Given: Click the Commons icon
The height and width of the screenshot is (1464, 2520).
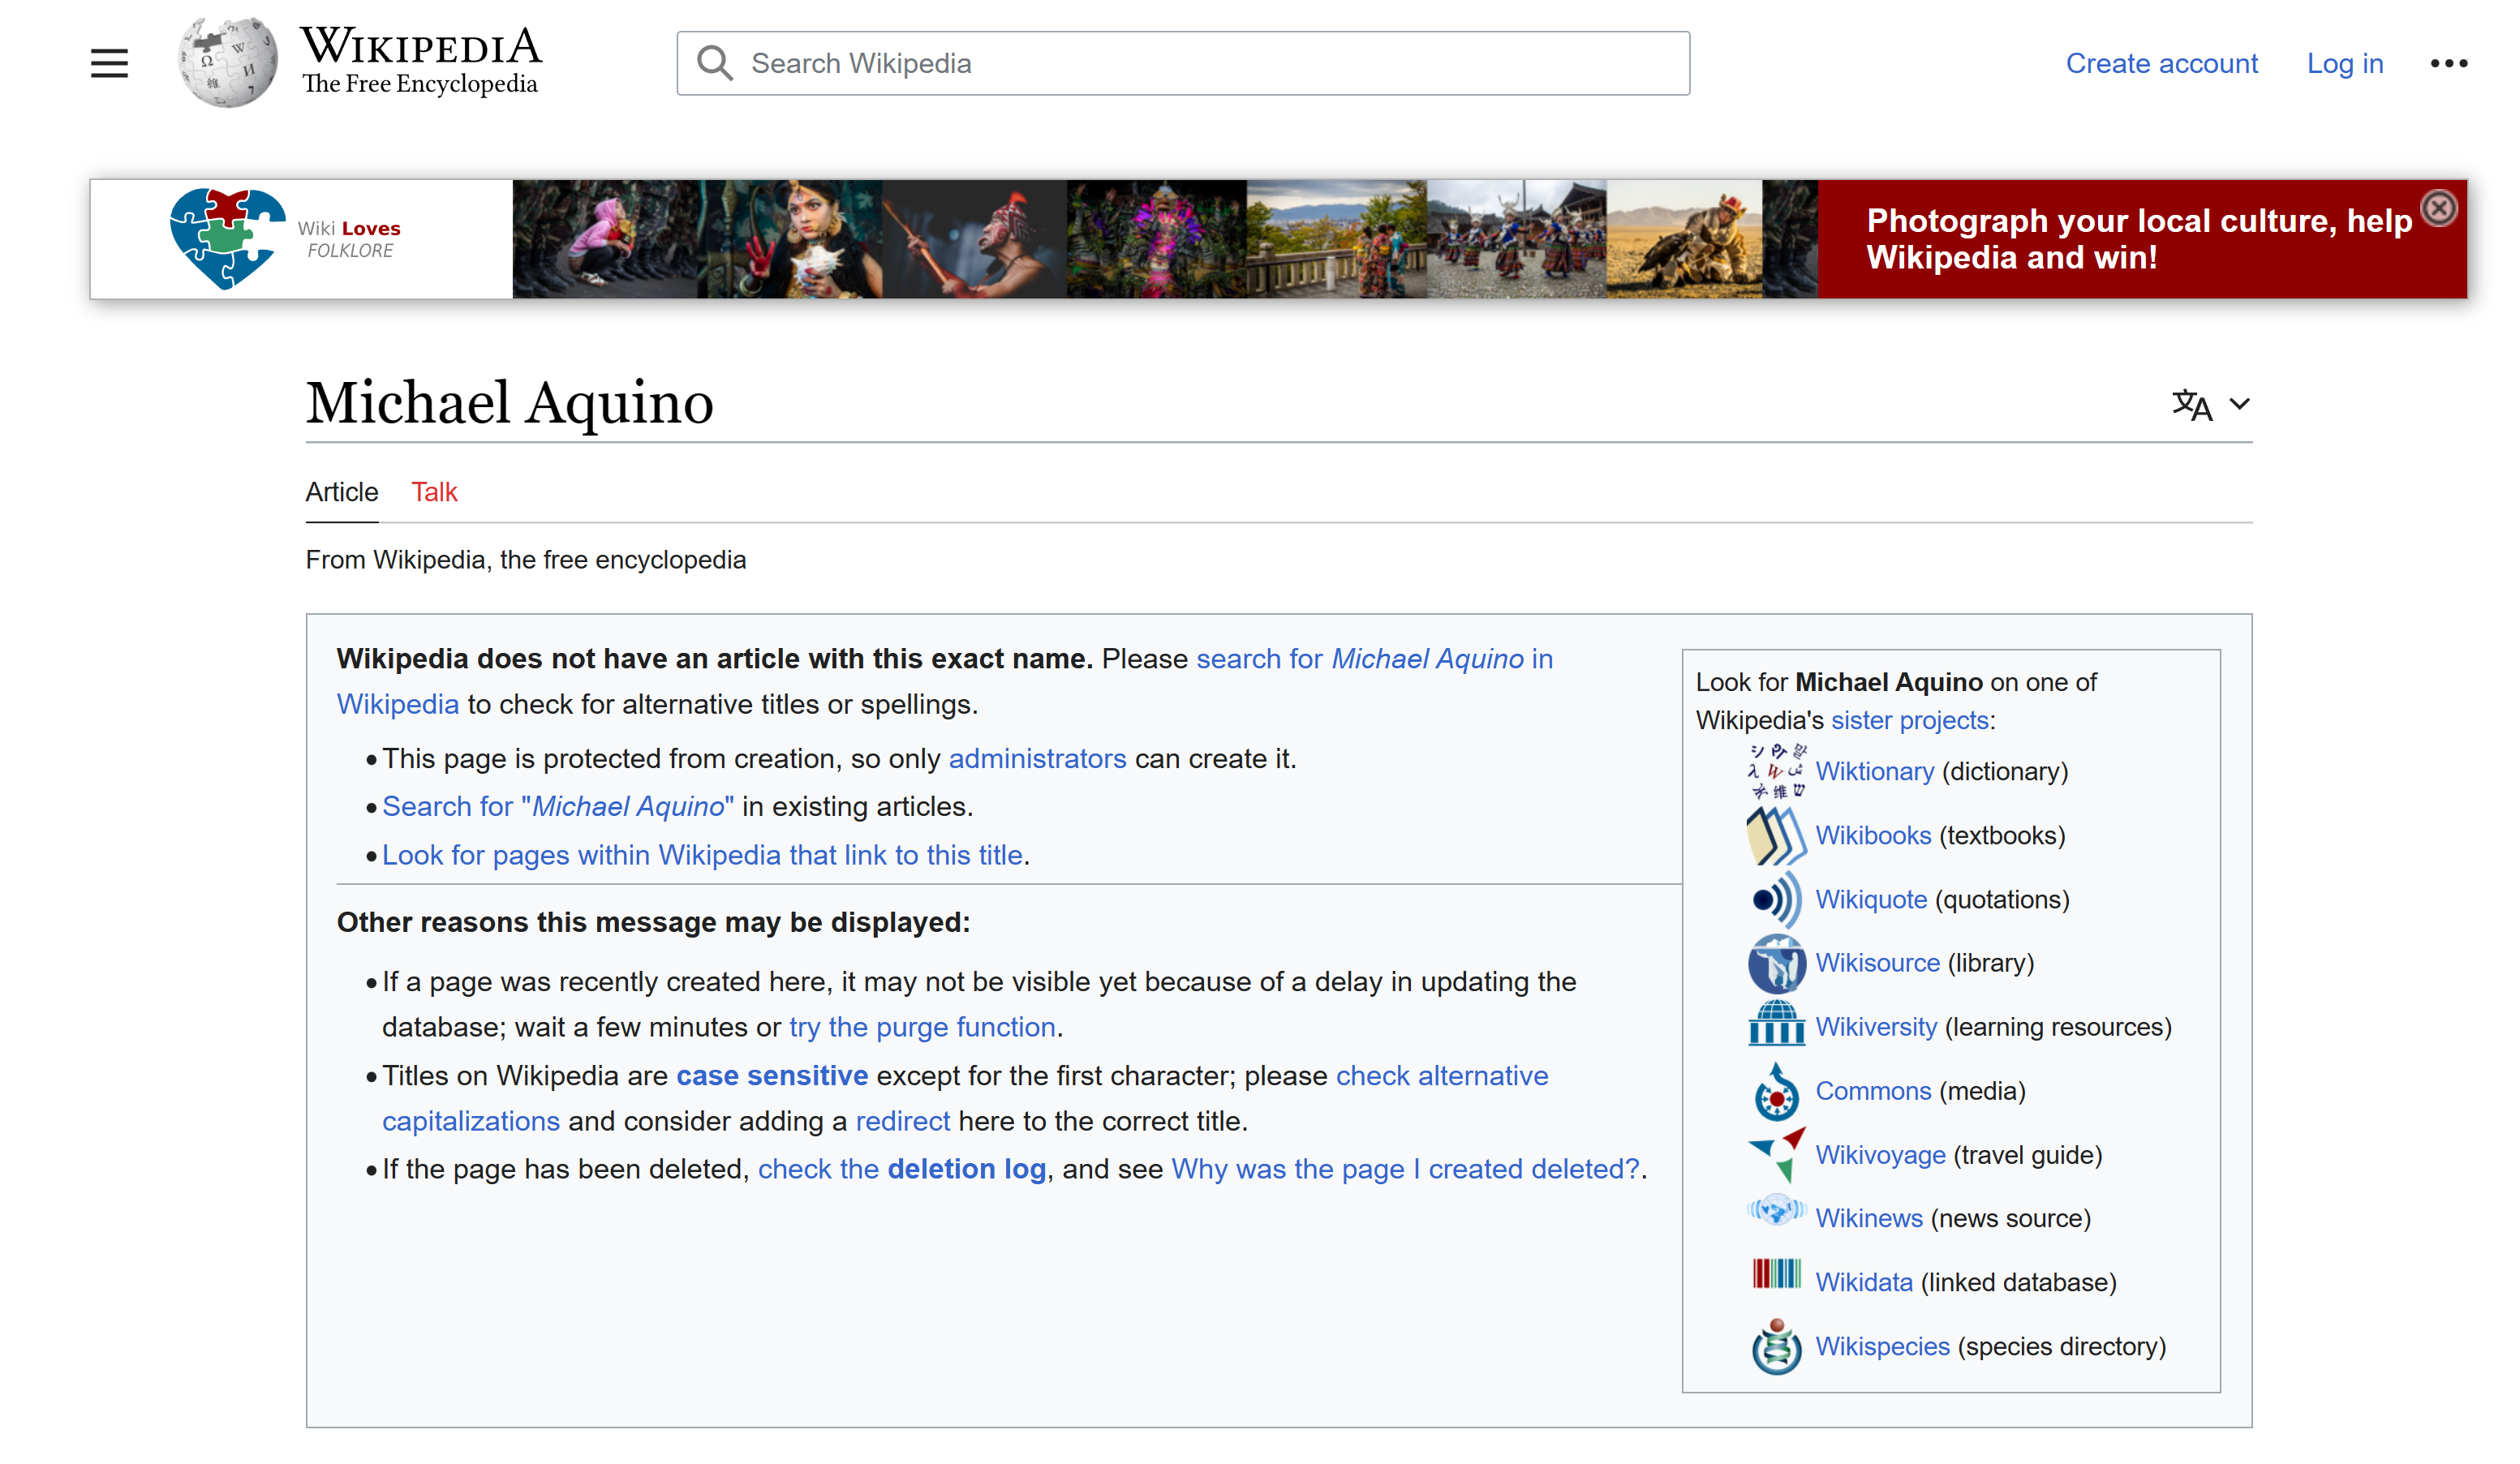Looking at the screenshot, I should pos(1776,1091).
